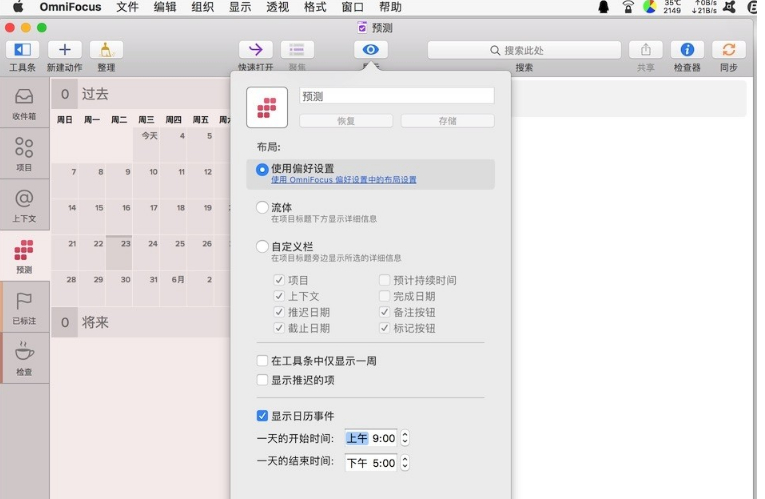The width and height of the screenshot is (765, 499).
Task: Select 流体 layout radio button
Action: coord(262,207)
